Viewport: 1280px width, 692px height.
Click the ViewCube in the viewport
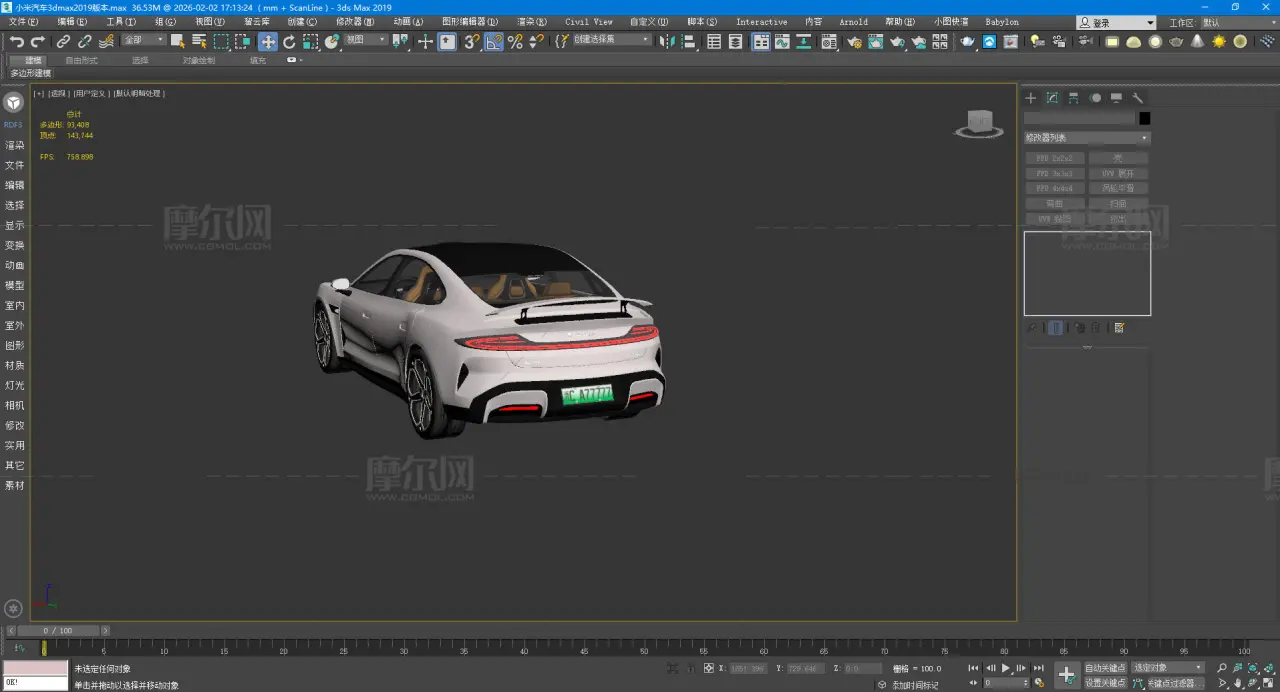[x=979, y=123]
